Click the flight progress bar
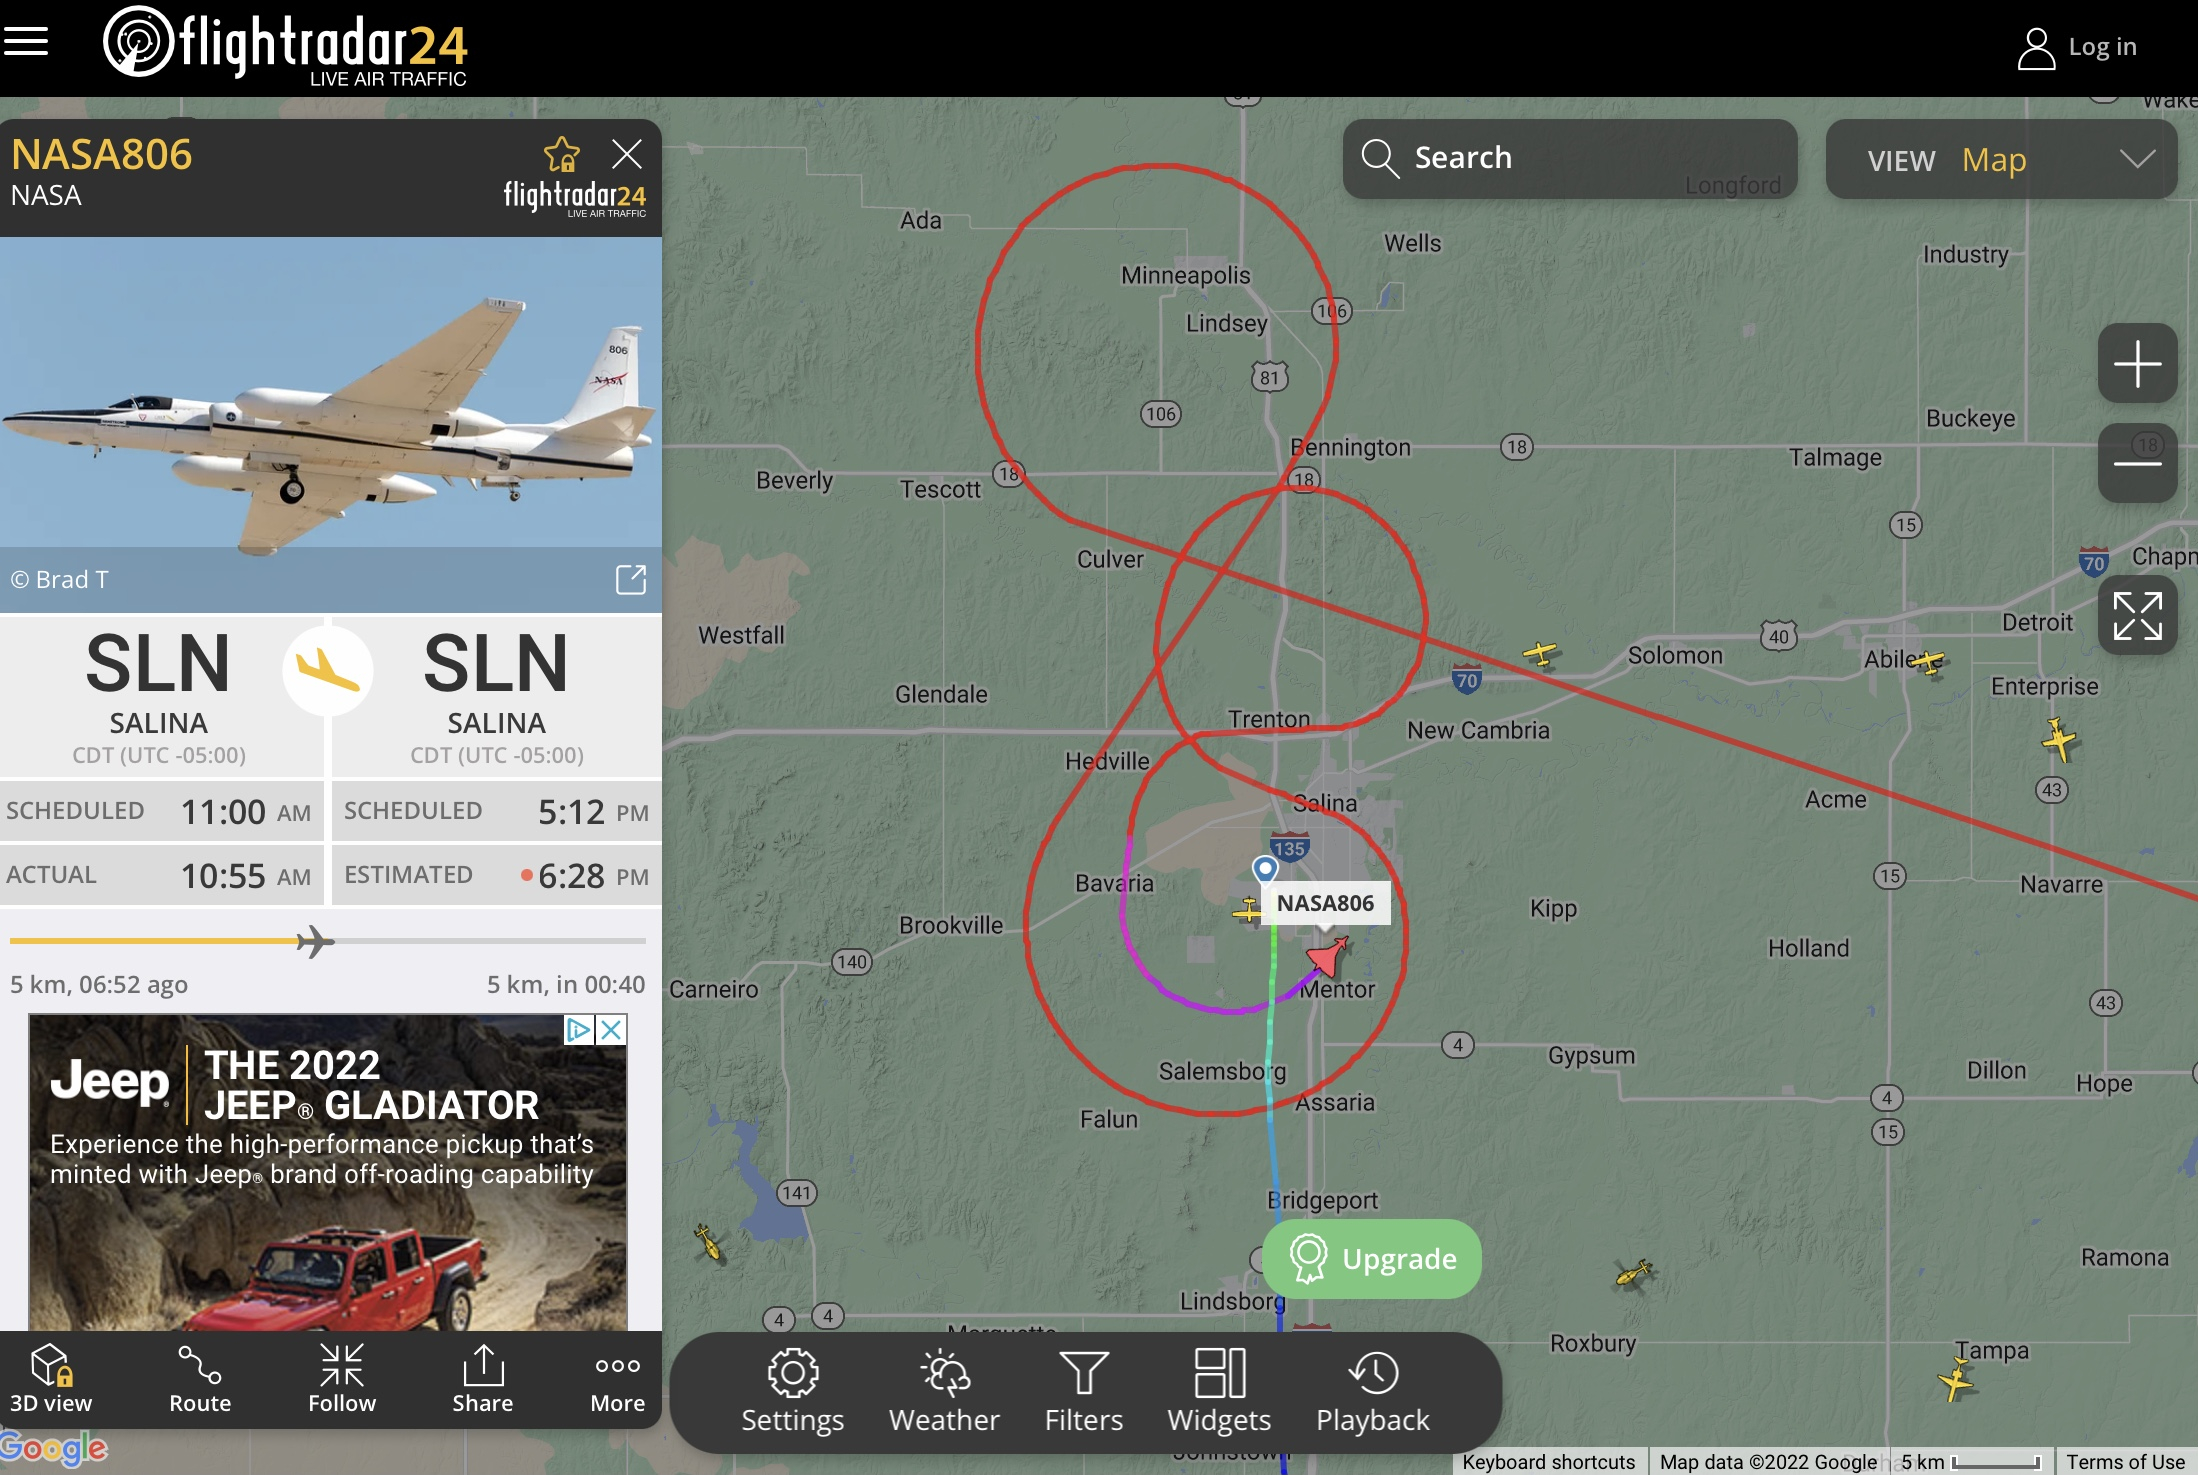This screenshot has width=2198, height=1475. [x=328, y=941]
